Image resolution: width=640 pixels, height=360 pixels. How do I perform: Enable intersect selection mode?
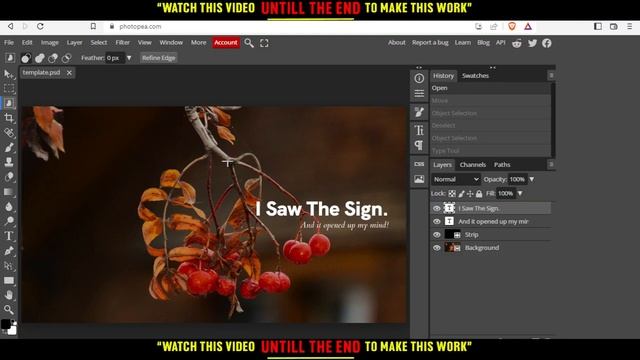pos(67,58)
